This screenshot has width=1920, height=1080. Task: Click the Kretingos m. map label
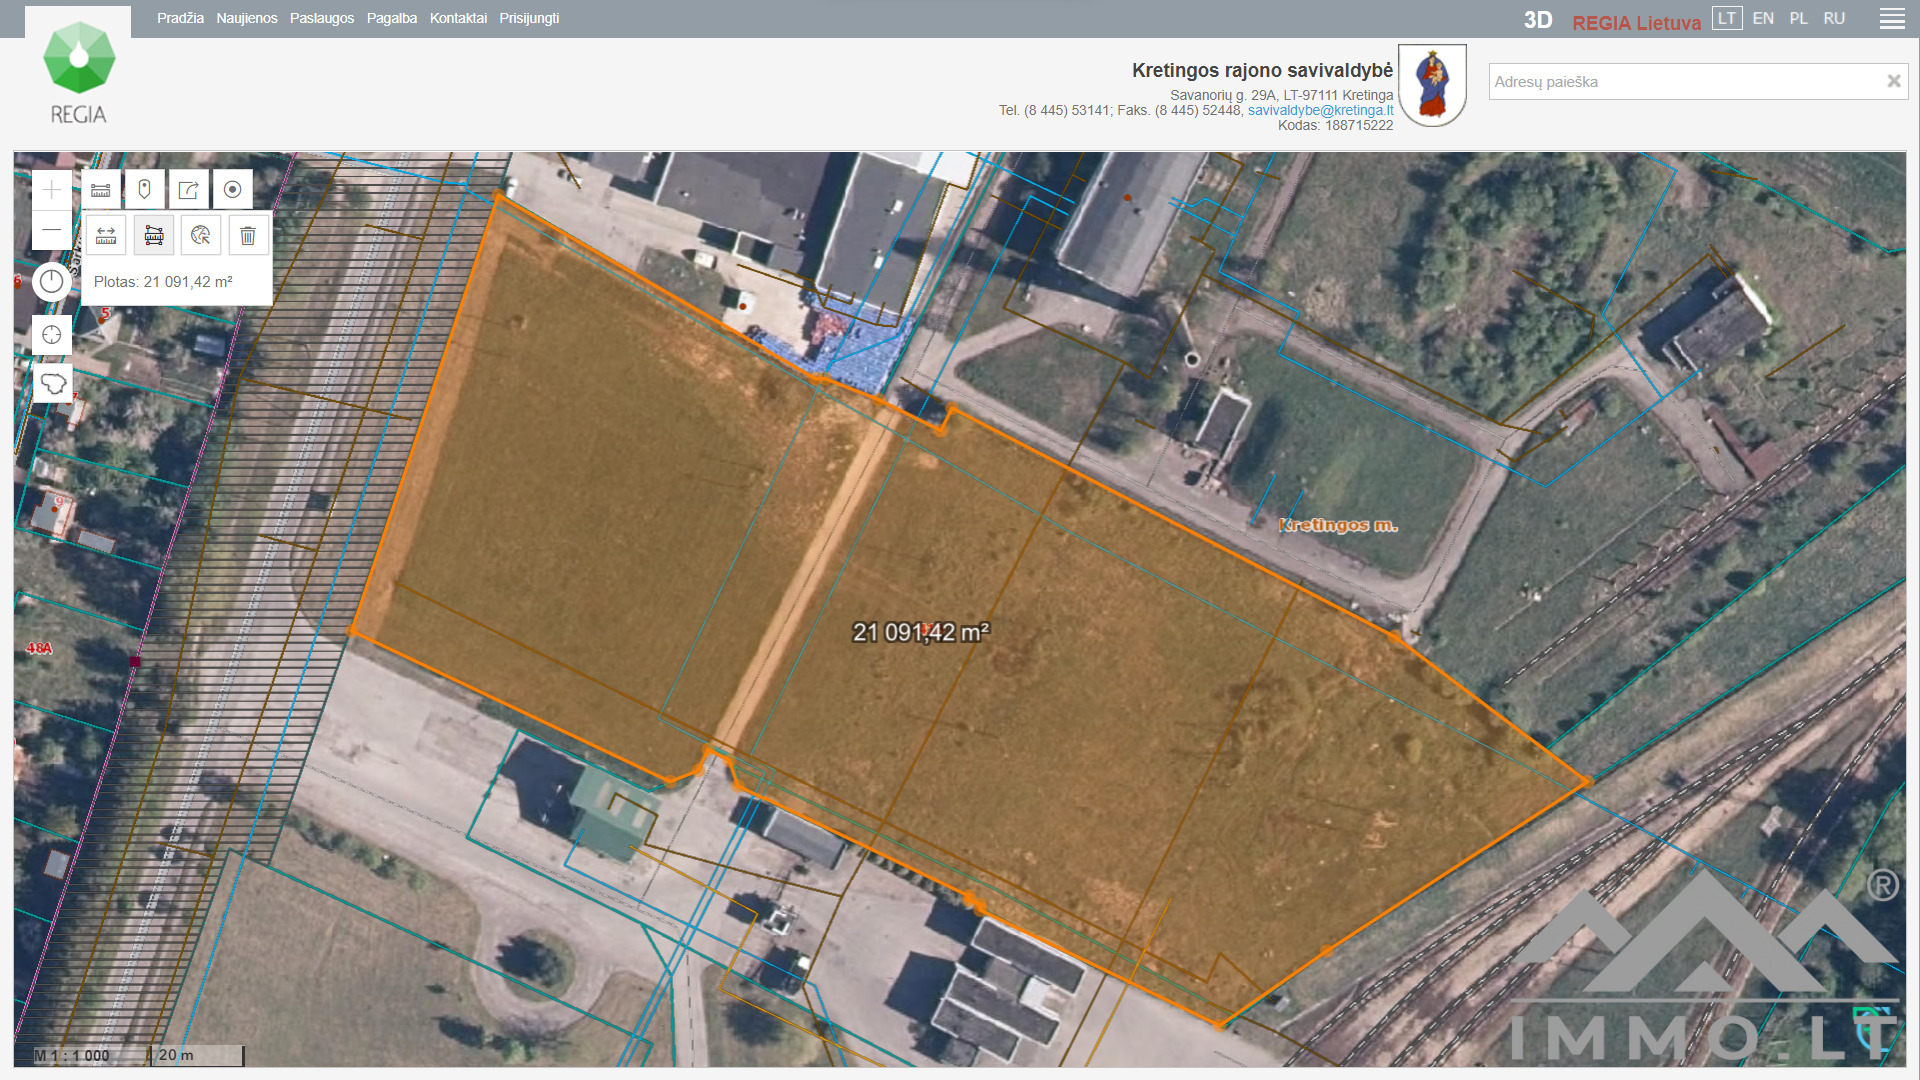1338,525
